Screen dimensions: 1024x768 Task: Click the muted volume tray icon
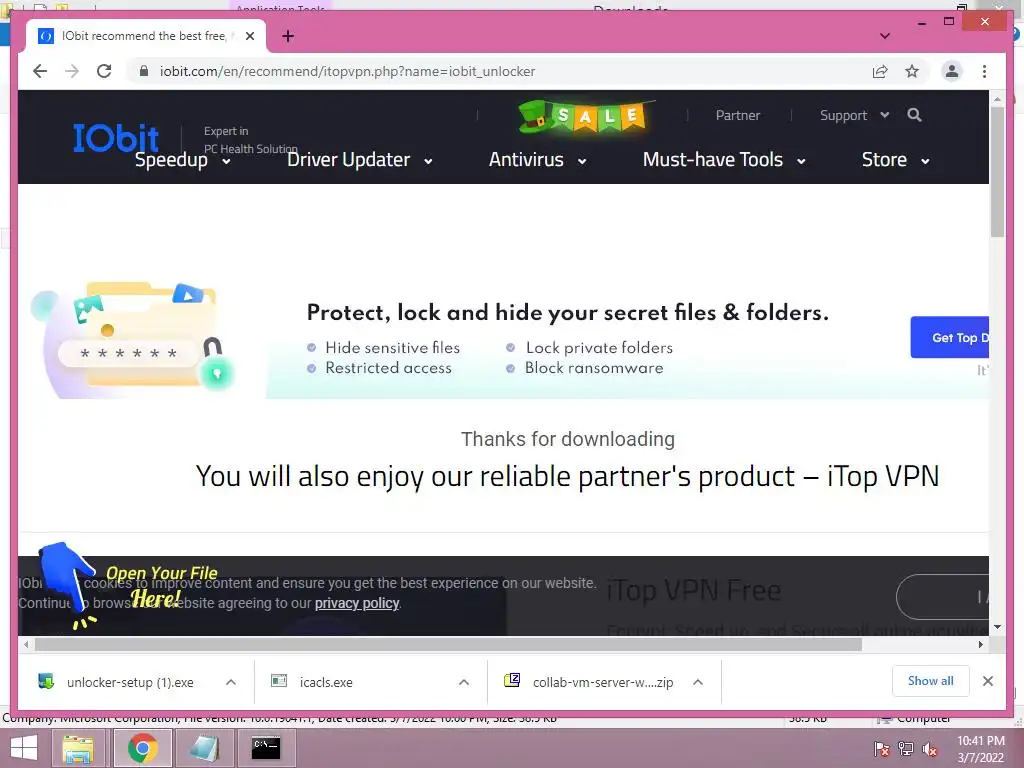[929, 749]
